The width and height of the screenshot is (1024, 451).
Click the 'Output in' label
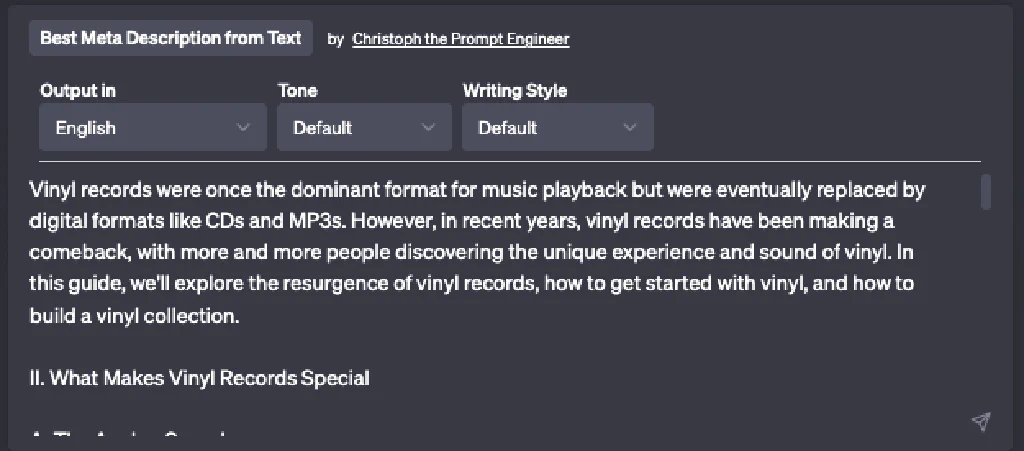(78, 91)
